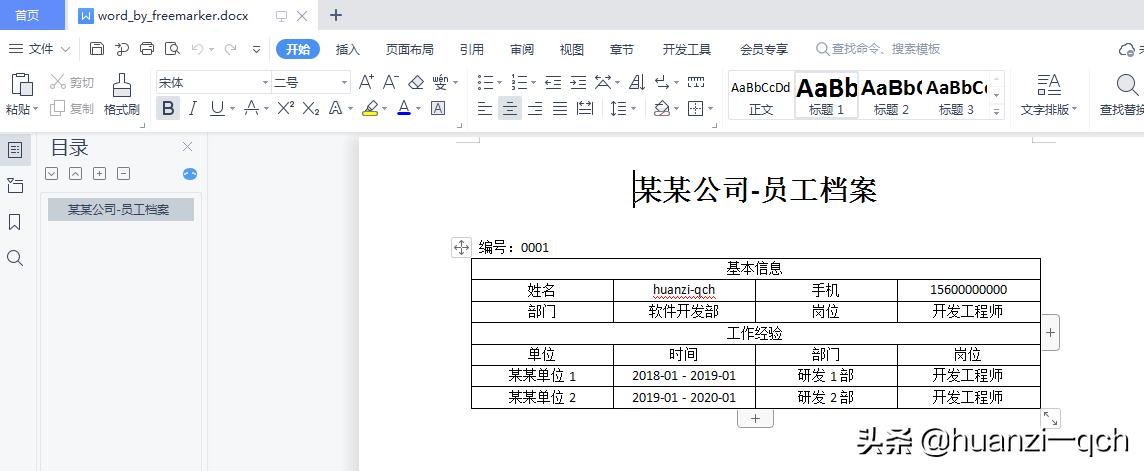Add a new row with table bottom plus button
Image resolution: width=1144 pixels, height=471 pixels.
(x=755, y=419)
